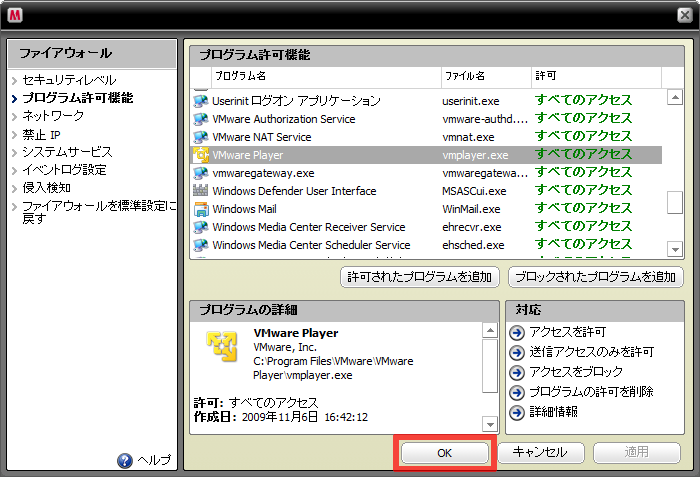
Task: Switch to the ネットワーク section
Action: point(53,116)
